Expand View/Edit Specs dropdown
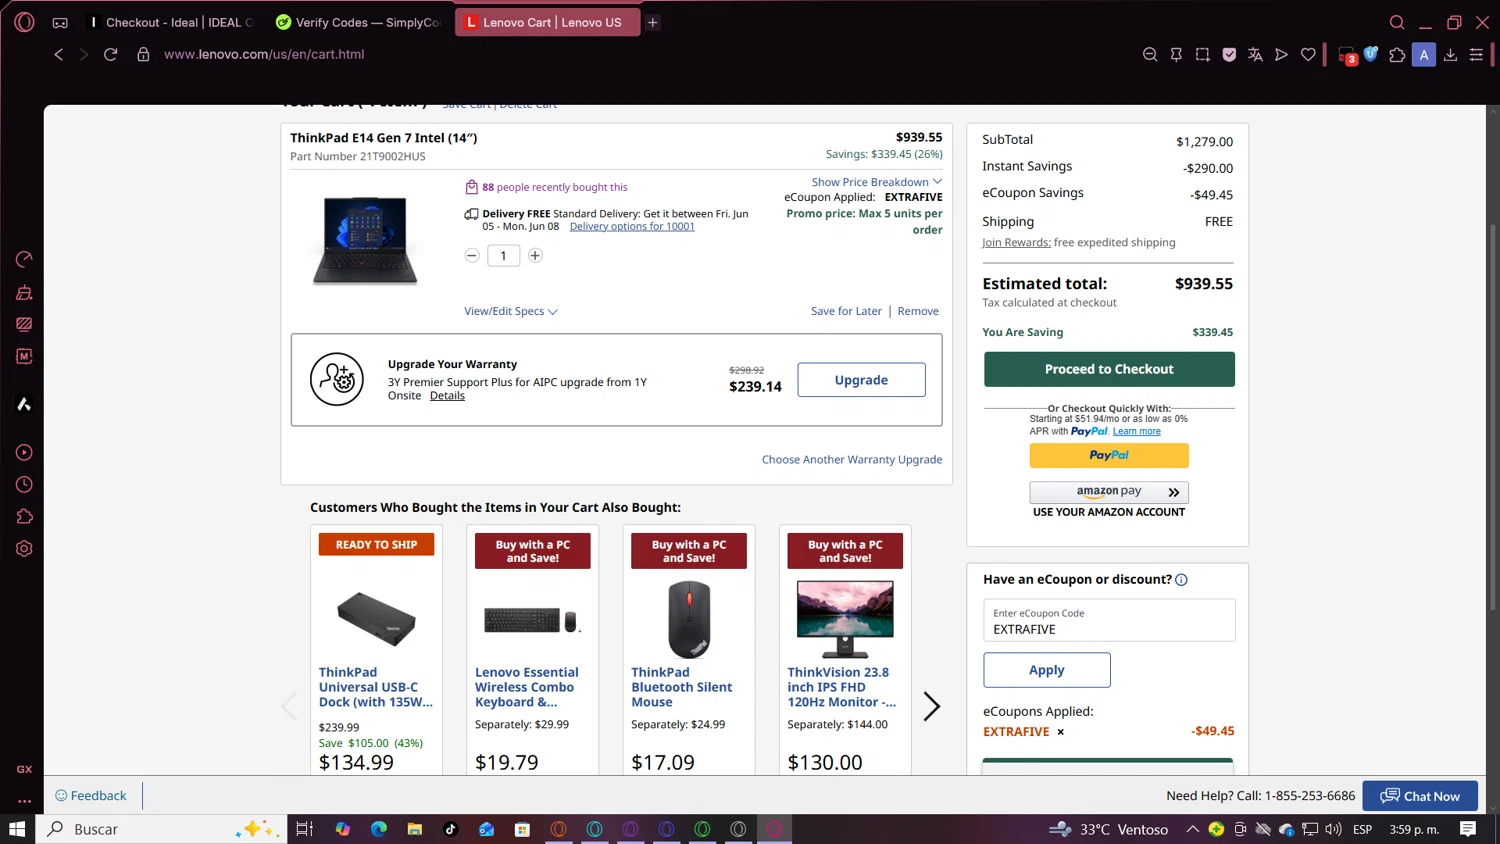 (x=511, y=311)
